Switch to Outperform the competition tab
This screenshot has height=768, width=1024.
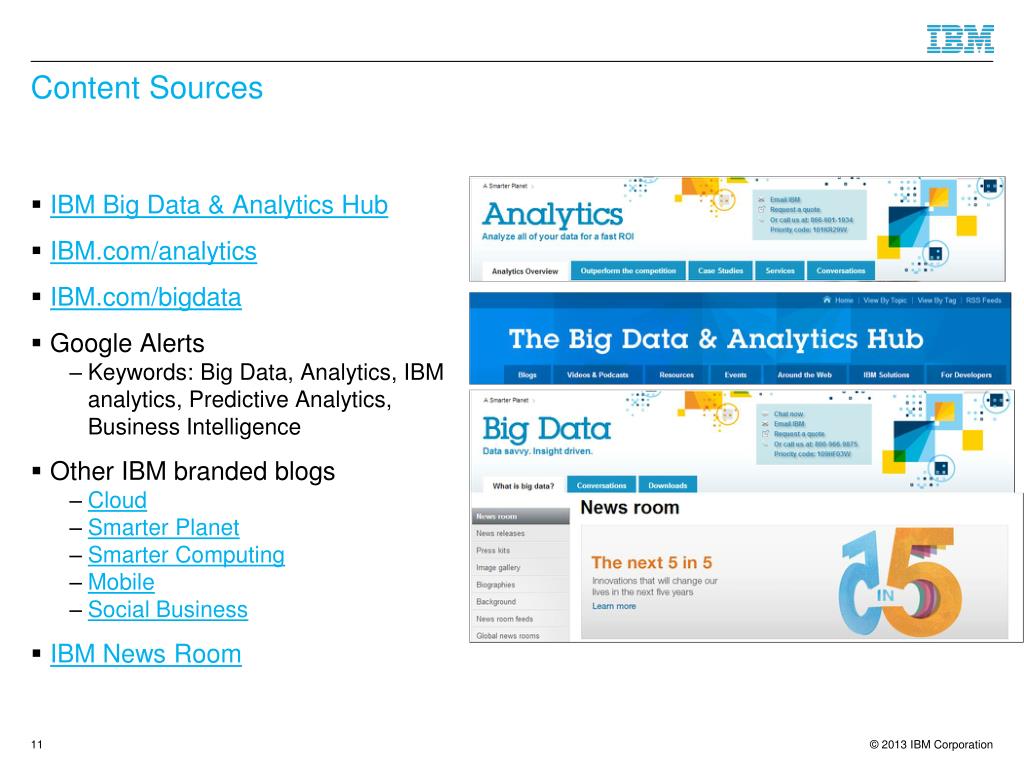tap(628, 270)
